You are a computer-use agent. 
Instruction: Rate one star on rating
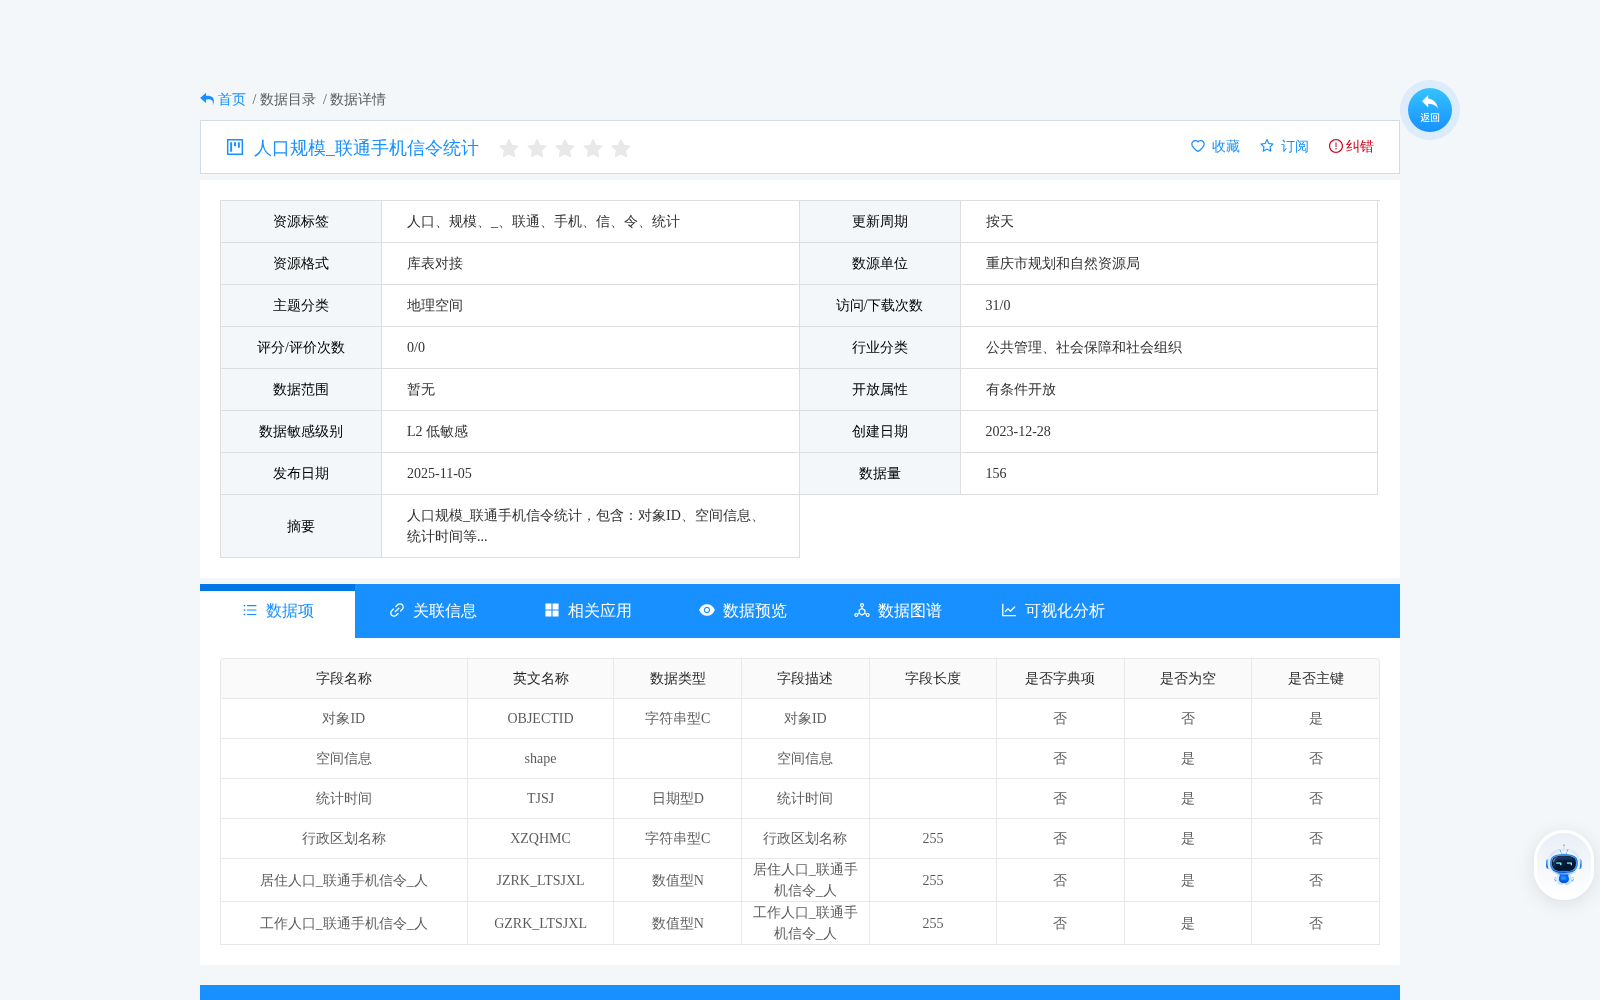point(509,148)
